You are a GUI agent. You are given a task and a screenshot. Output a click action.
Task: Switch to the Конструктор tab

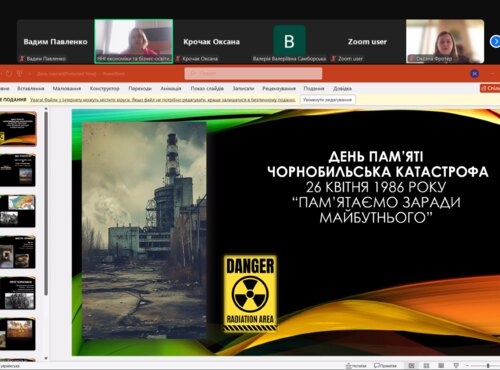104,88
